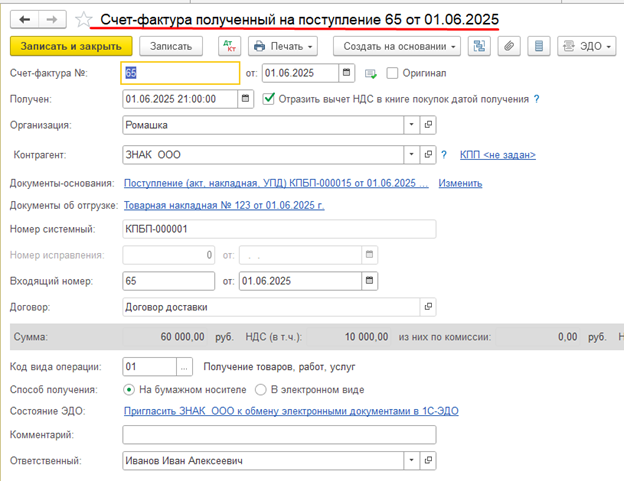Click text Получение товаров, работ, услуг
The width and height of the screenshot is (624, 481).
click(x=279, y=367)
